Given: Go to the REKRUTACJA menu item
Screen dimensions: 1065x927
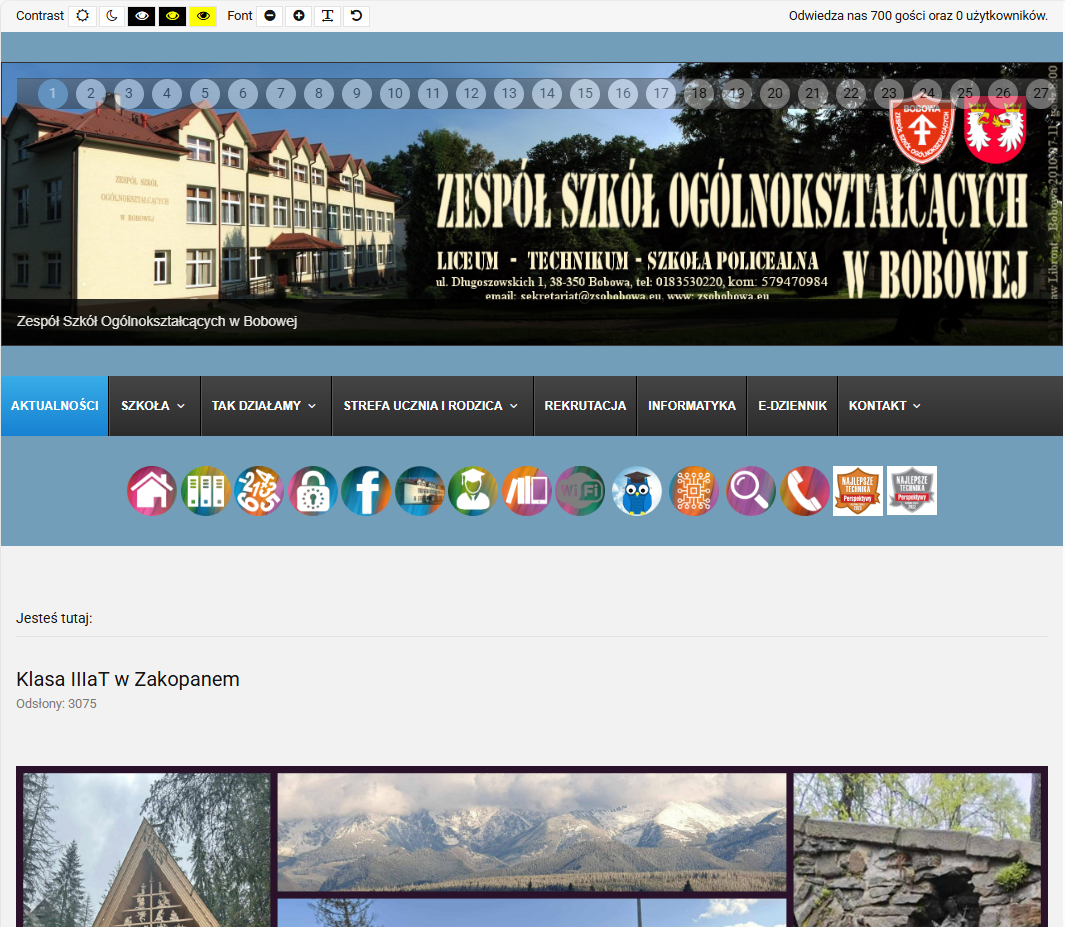Looking at the screenshot, I should [x=585, y=406].
